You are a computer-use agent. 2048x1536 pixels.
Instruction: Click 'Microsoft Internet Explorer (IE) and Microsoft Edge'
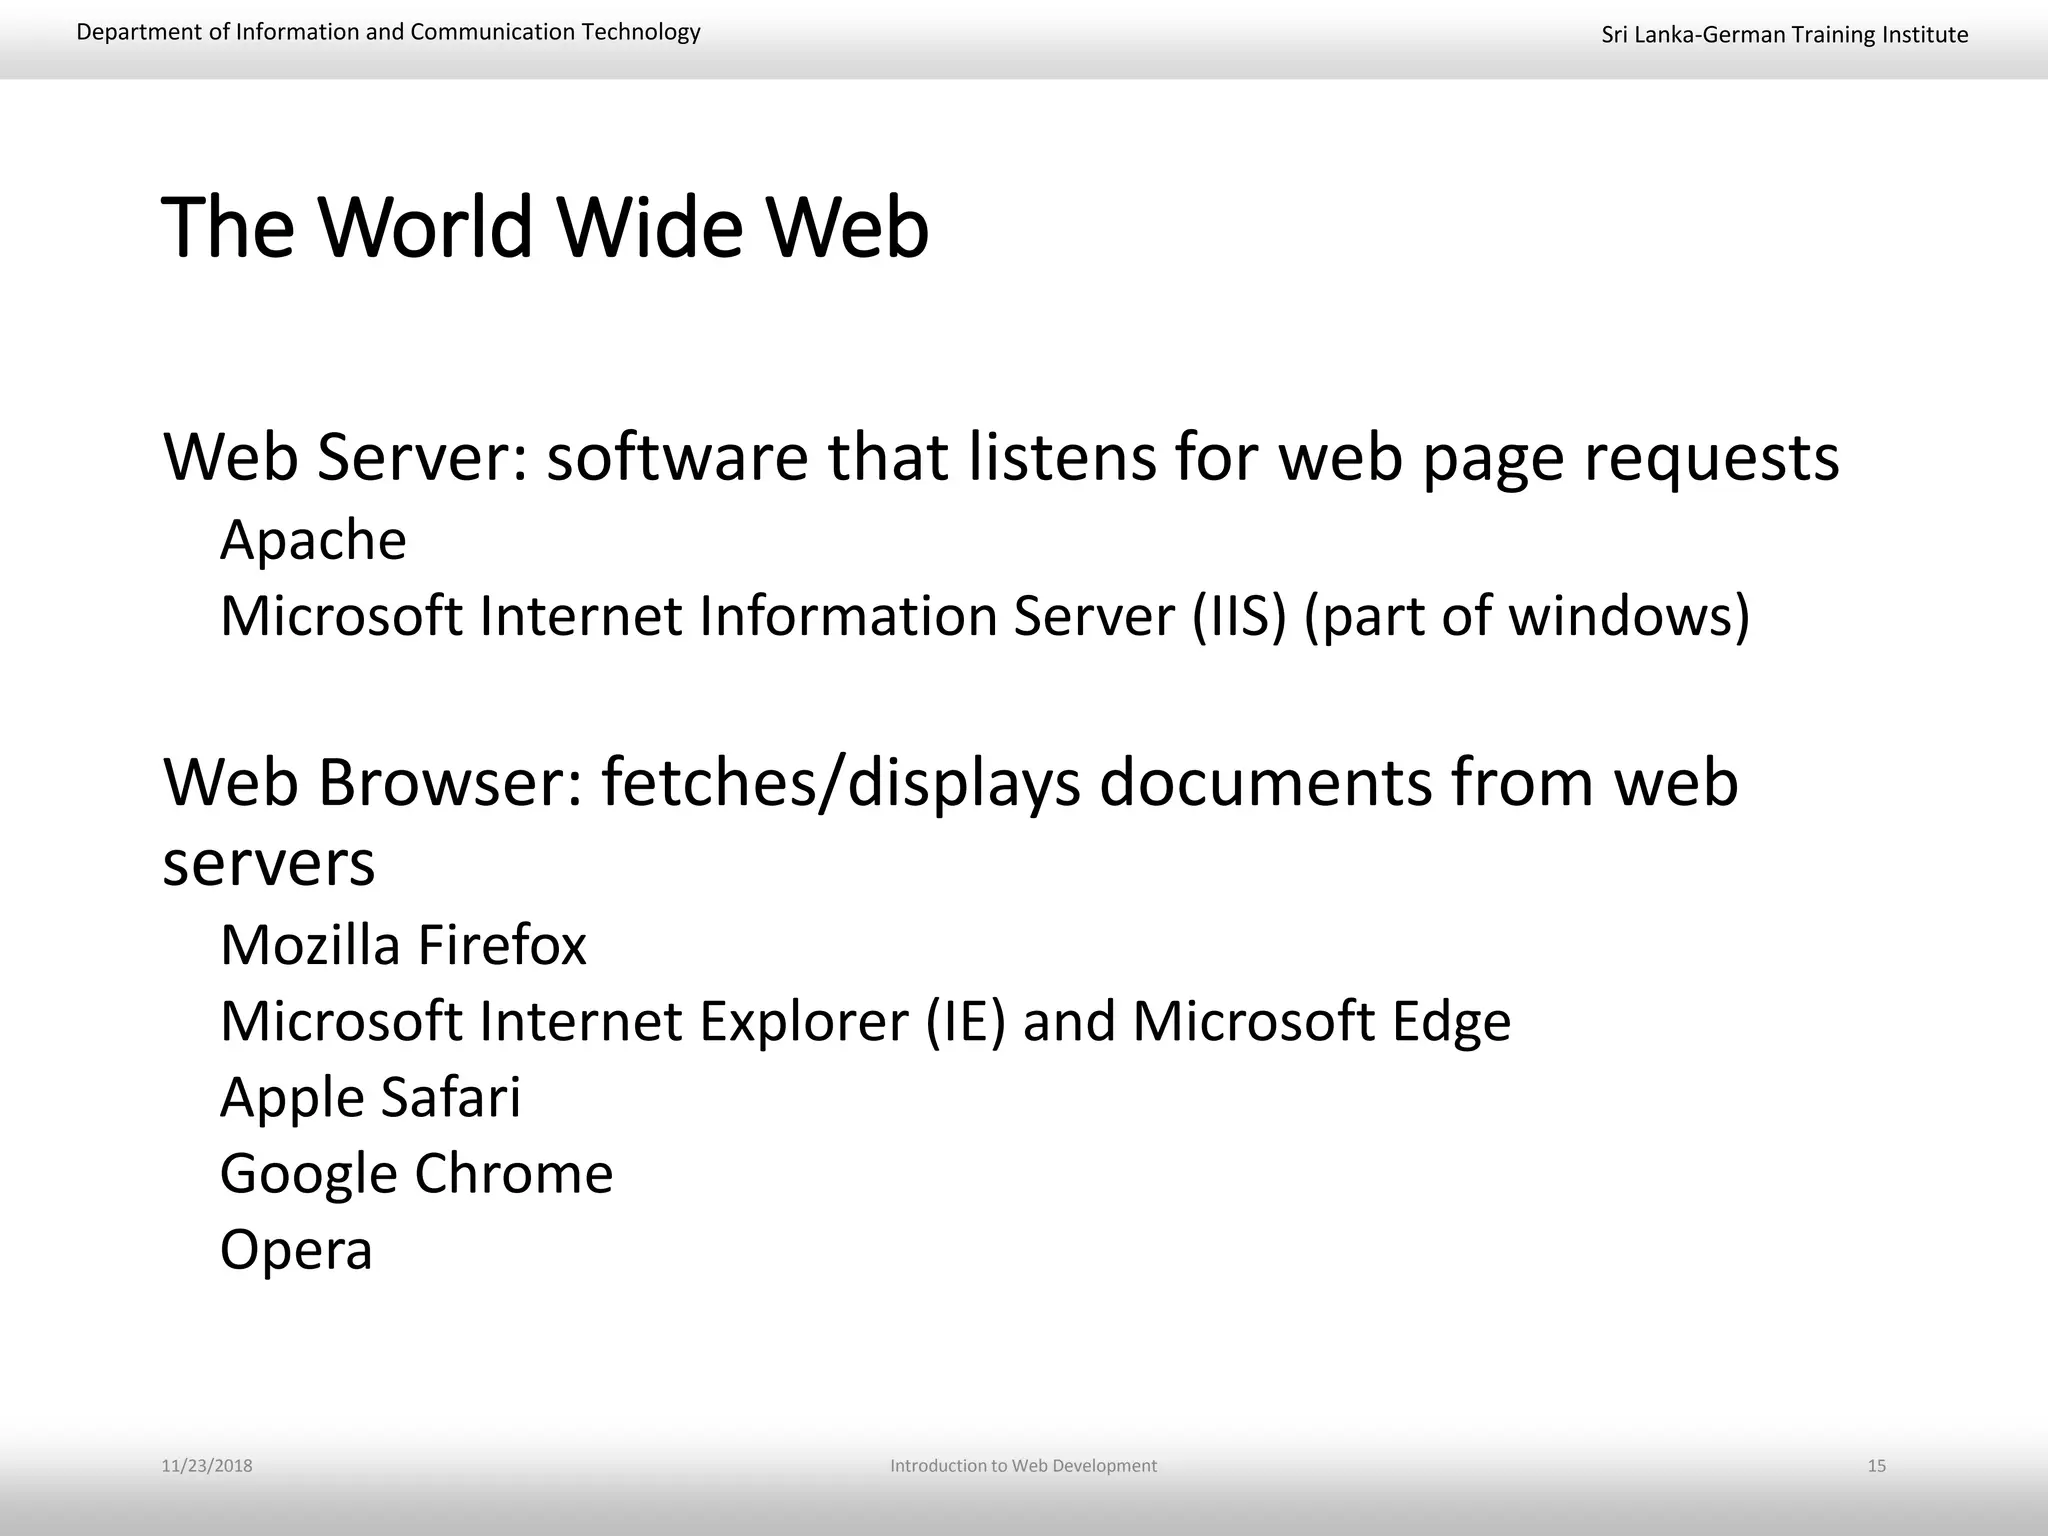[865, 1022]
